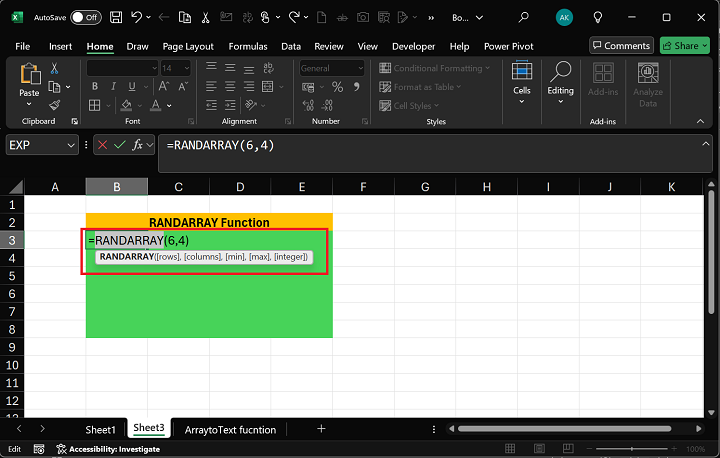Click the Comma Style icon

coord(356,87)
